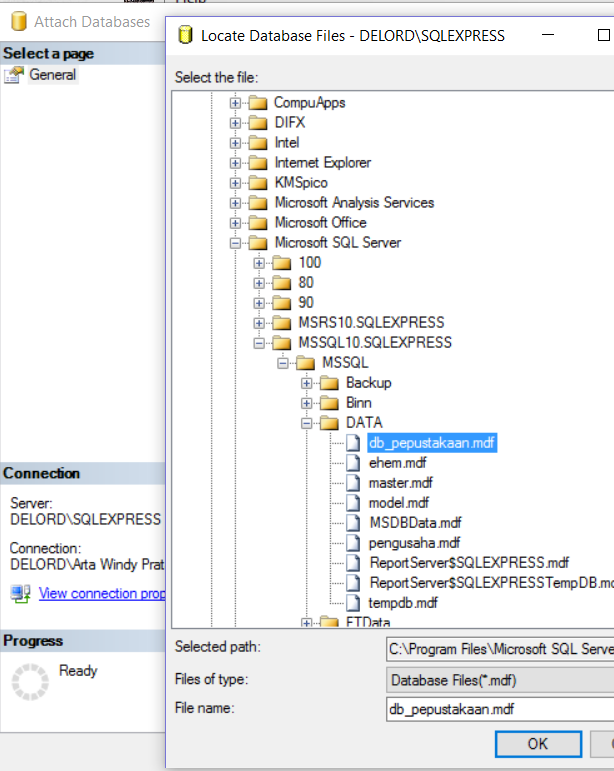Select the MSRS10.SQLEXPRESS folder

point(371,323)
